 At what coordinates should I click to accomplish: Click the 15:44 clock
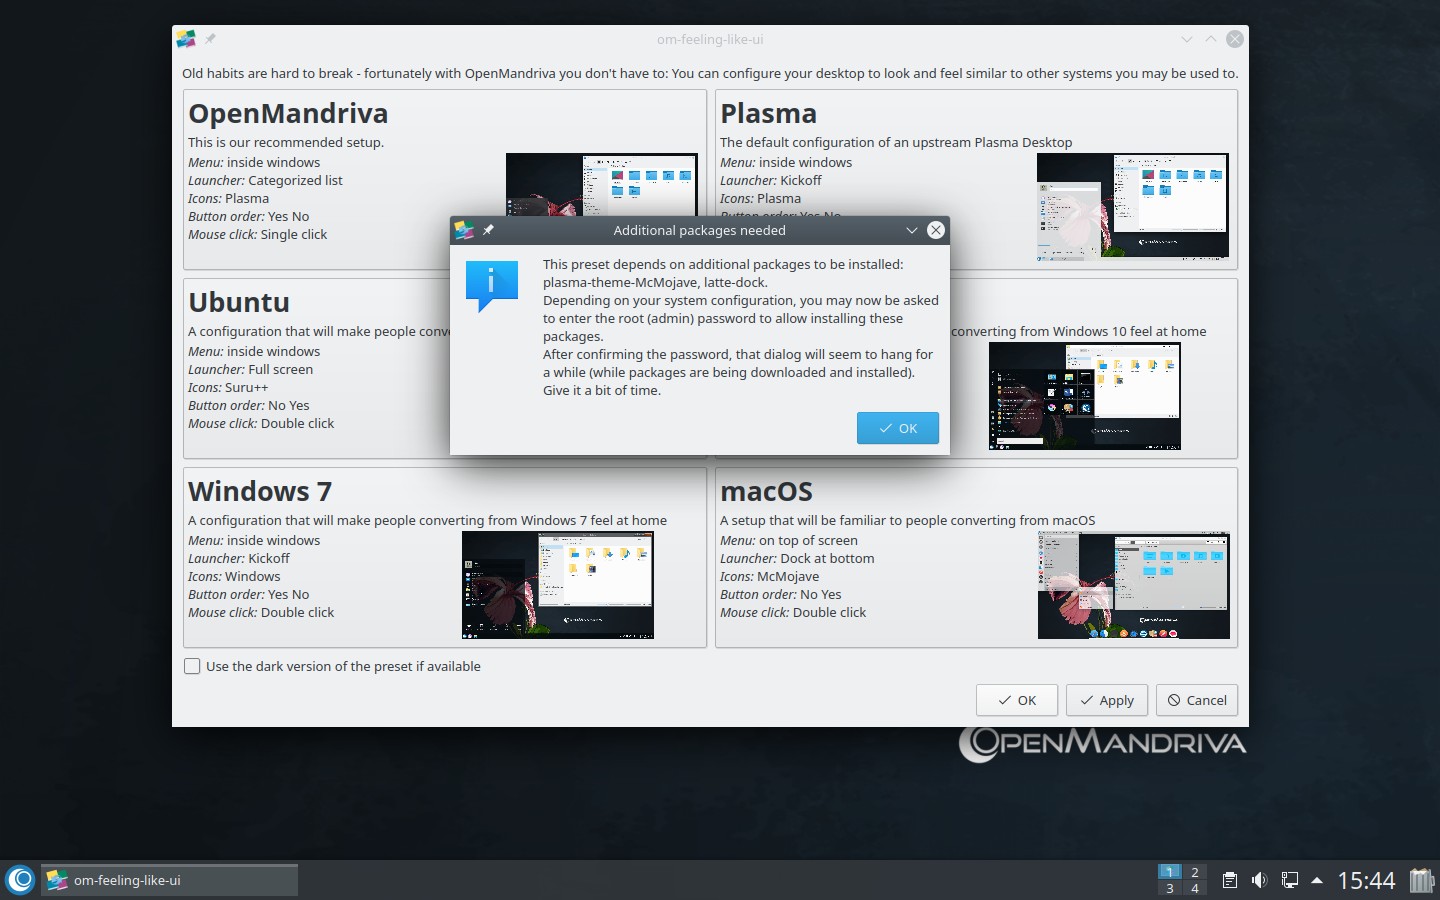pos(1366,880)
